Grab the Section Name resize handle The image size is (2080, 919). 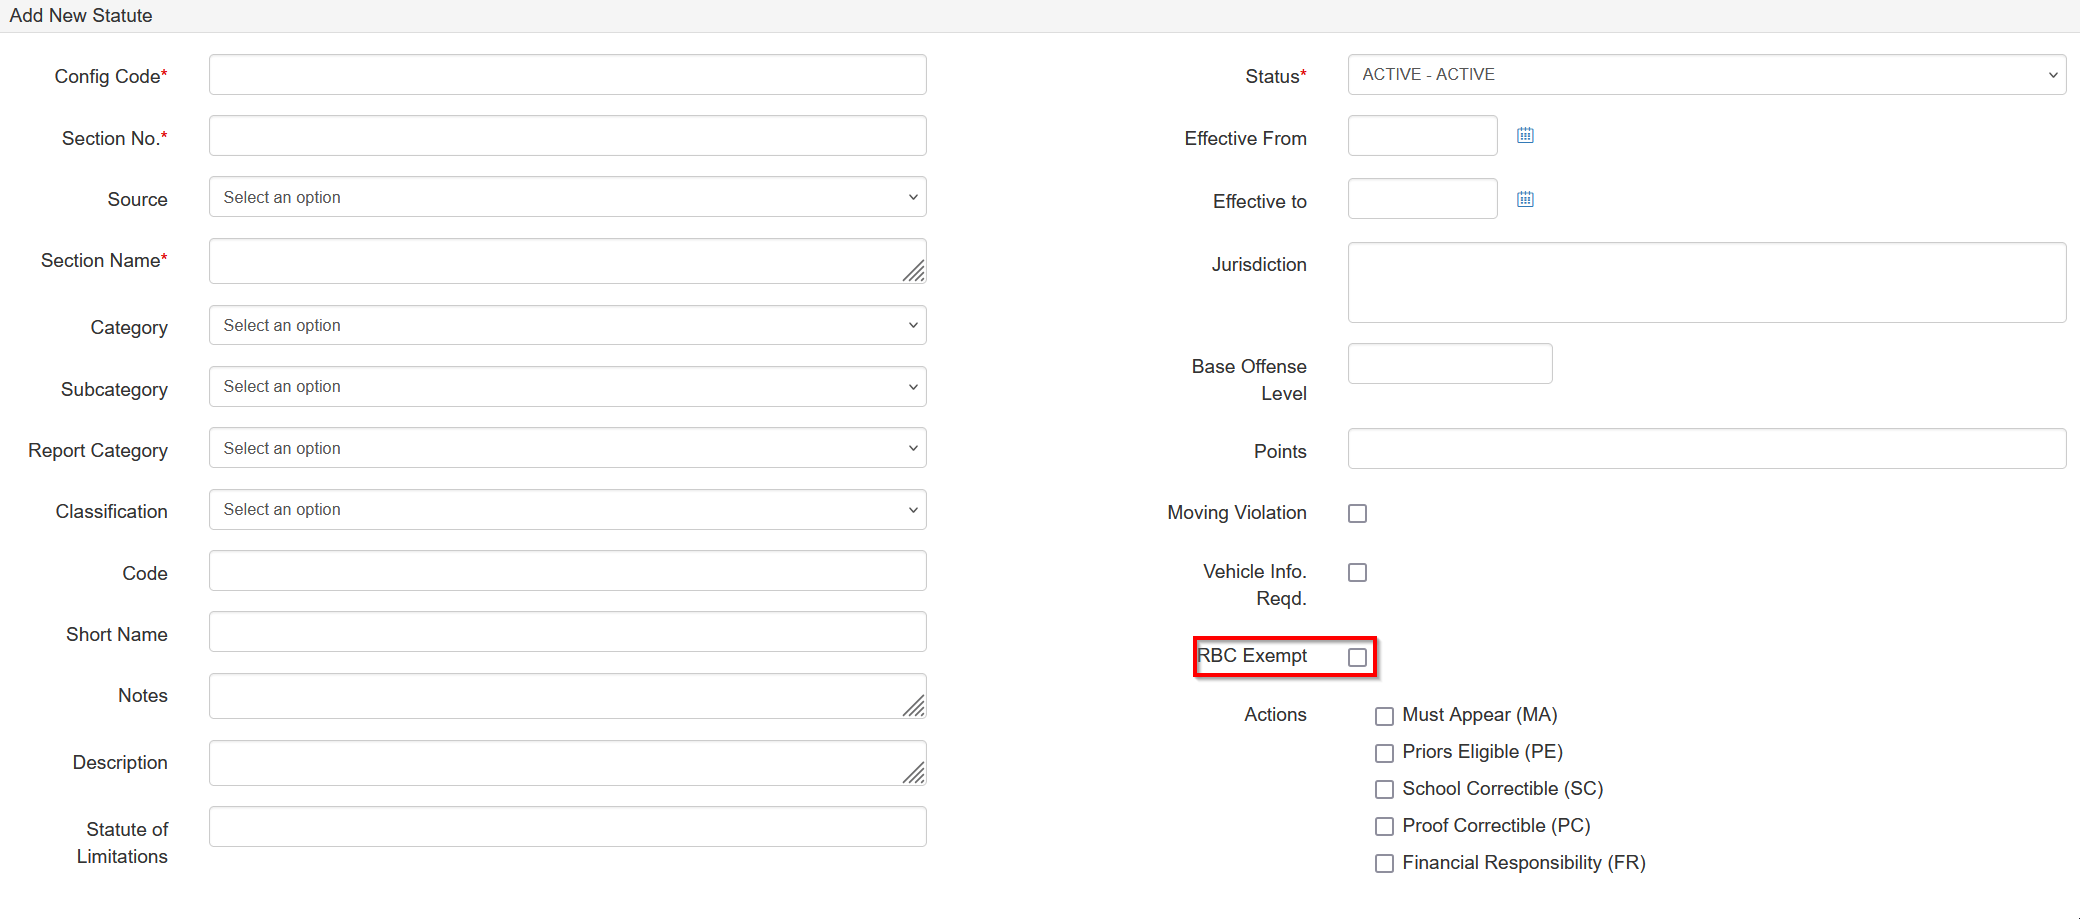click(x=914, y=271)
